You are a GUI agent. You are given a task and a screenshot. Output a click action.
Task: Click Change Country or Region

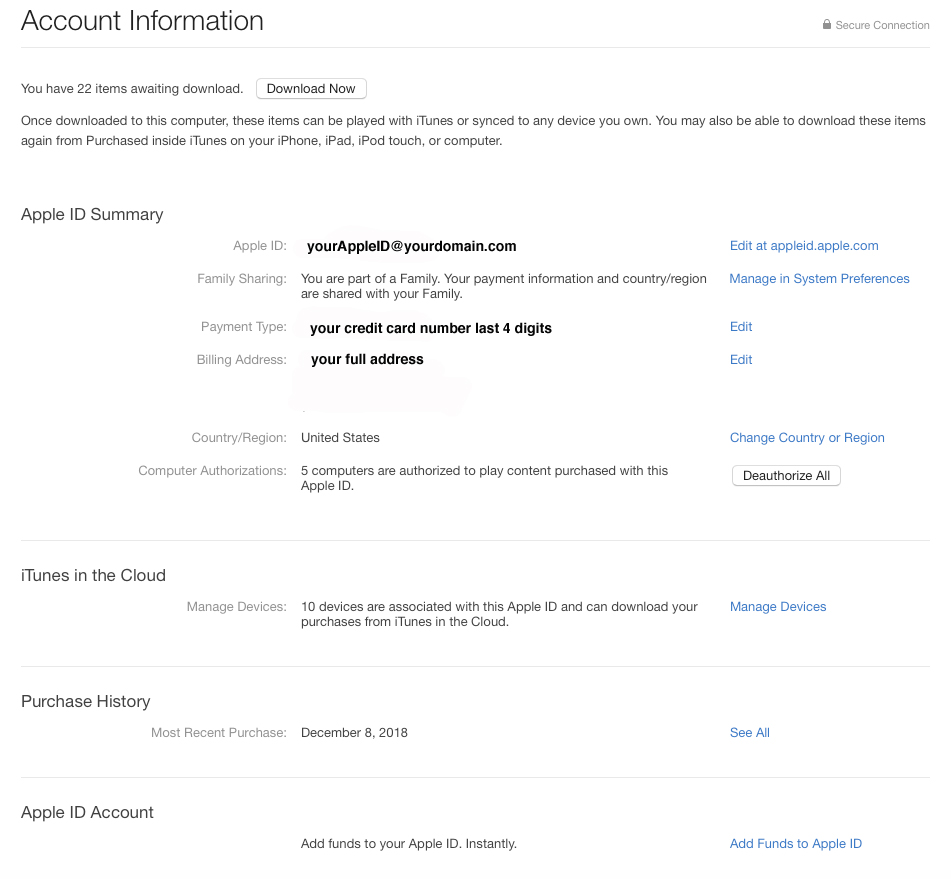806,437
